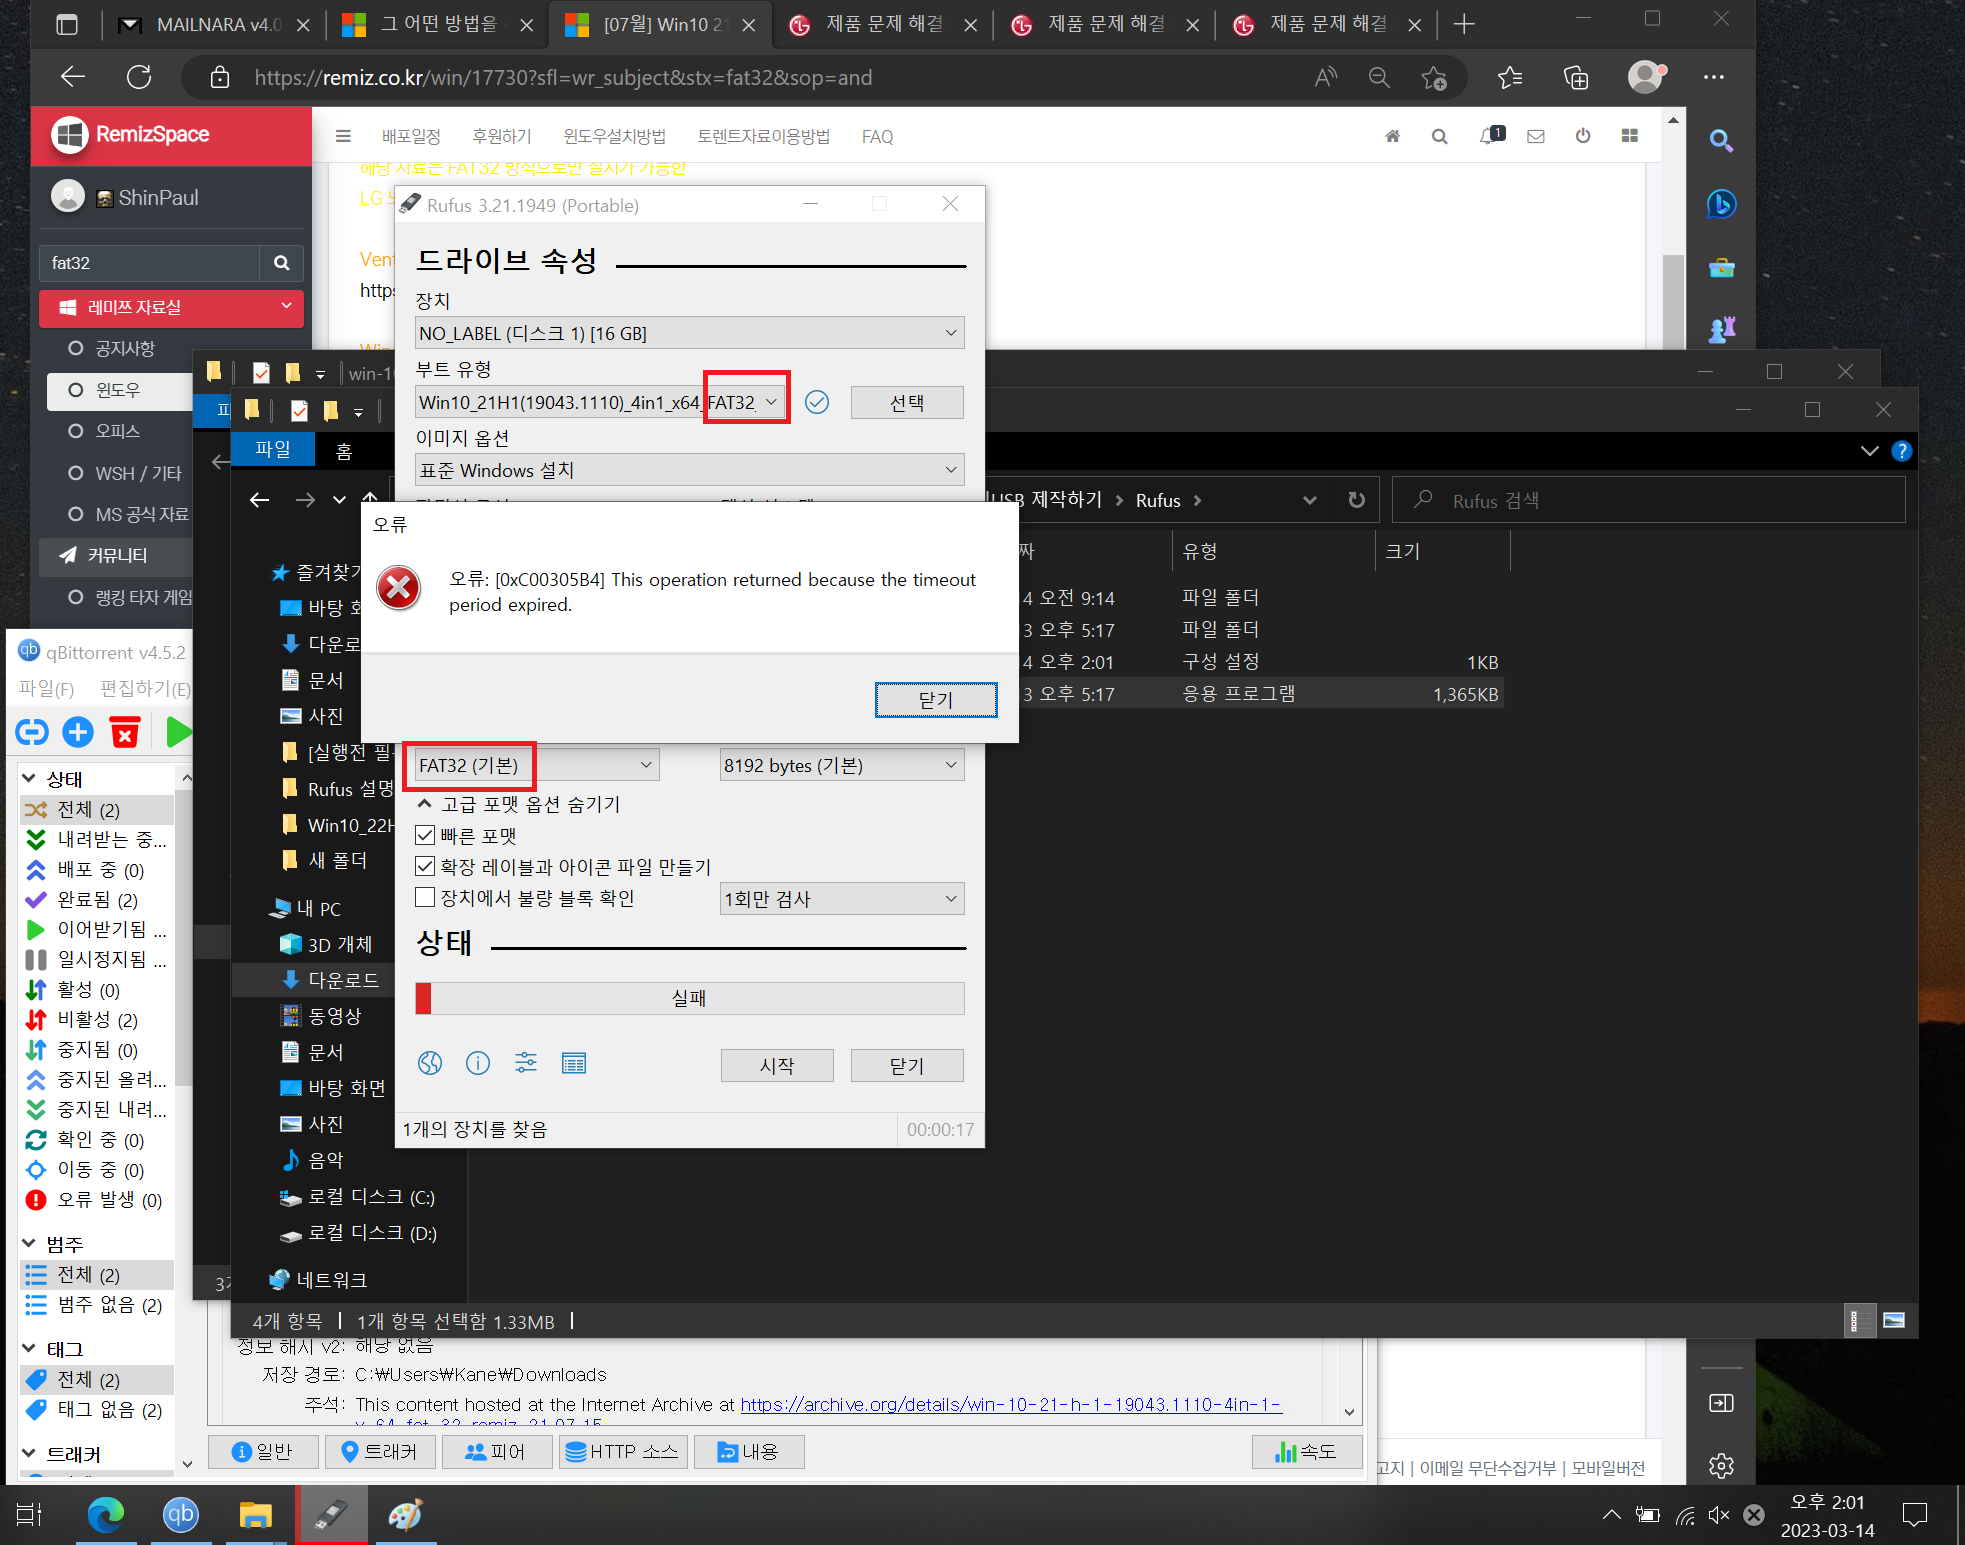Screen dimensions: 1965x1545
Task: Click Edge browser refresh icon
Action: pyautogui.click(x=139, y=77)
